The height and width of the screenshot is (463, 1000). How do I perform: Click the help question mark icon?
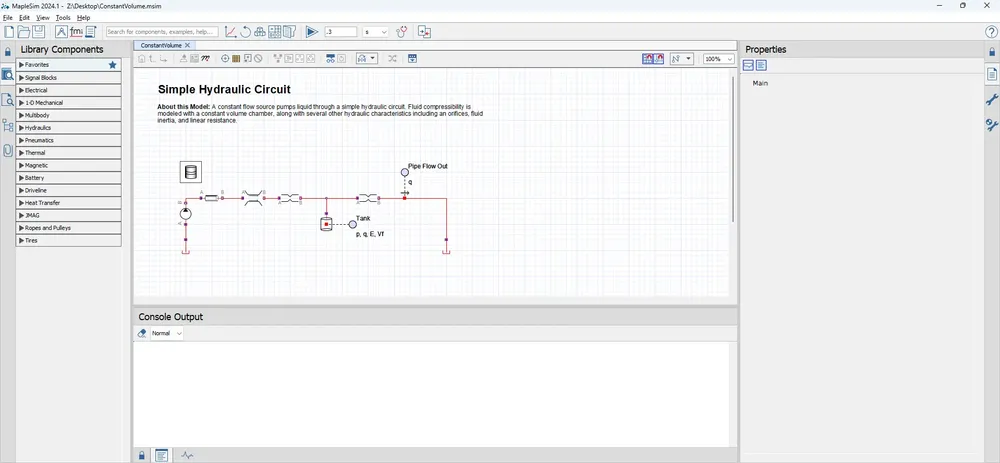(991, 31)
